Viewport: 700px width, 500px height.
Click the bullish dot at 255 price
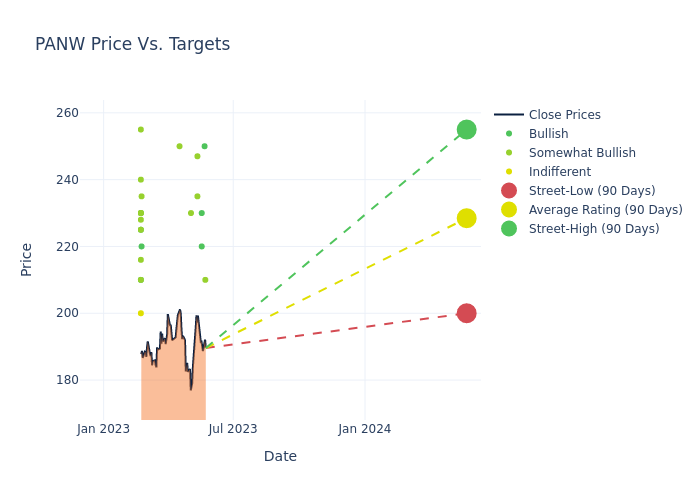(x=141, y=130)
